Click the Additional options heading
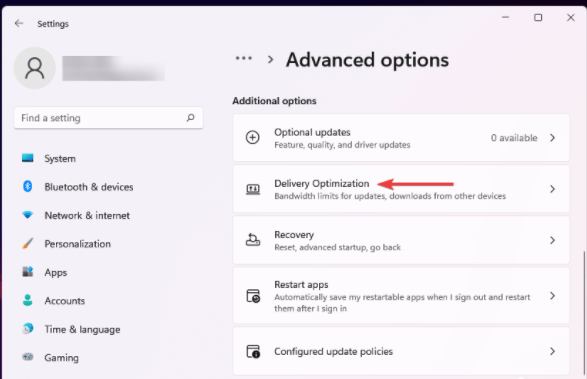The image size is (587, 379). click(x=274, y=101)
